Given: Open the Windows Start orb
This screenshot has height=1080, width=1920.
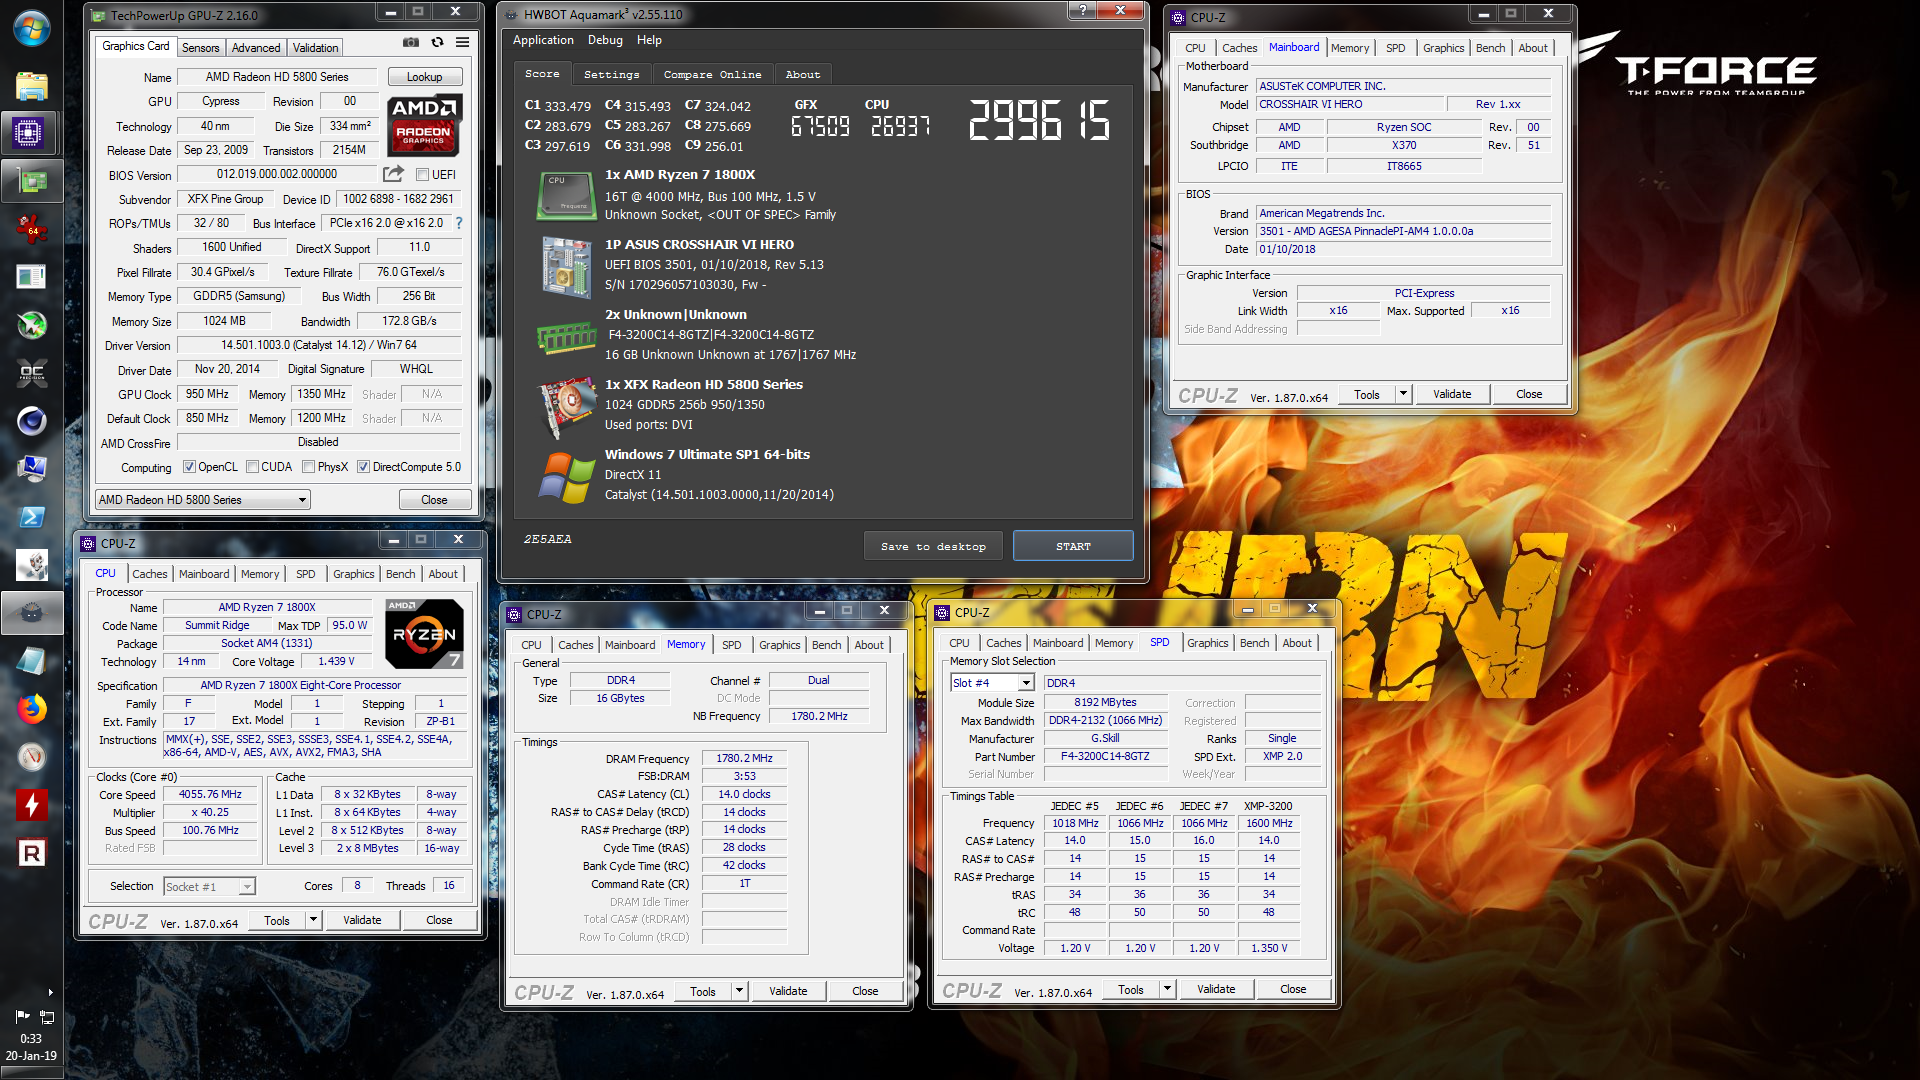Looking at the screenshot, I should coord(32,28).
